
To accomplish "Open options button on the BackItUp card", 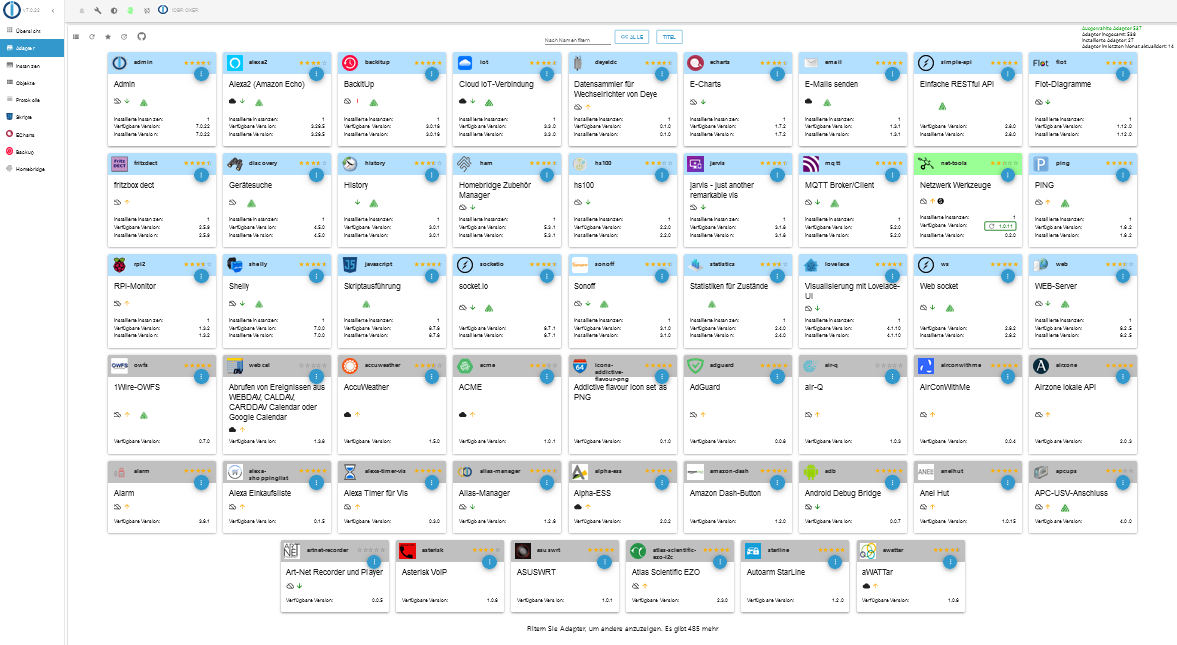I will (x=432, y=74).
